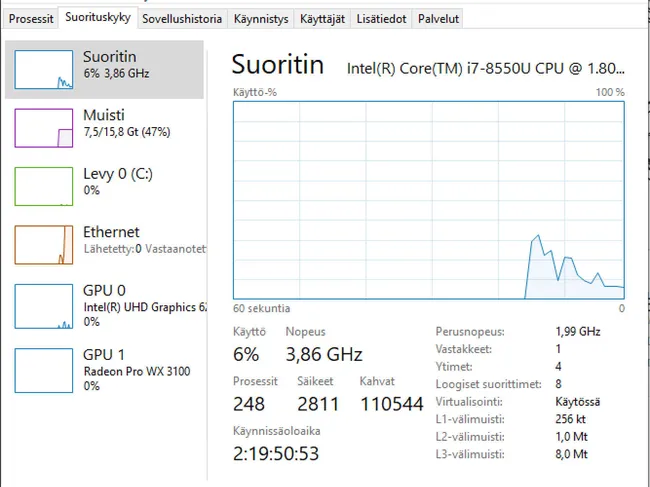Click the Käynnissäoloaika uptime value
This screenshot has height=487, width=650.
click(275, 453)
